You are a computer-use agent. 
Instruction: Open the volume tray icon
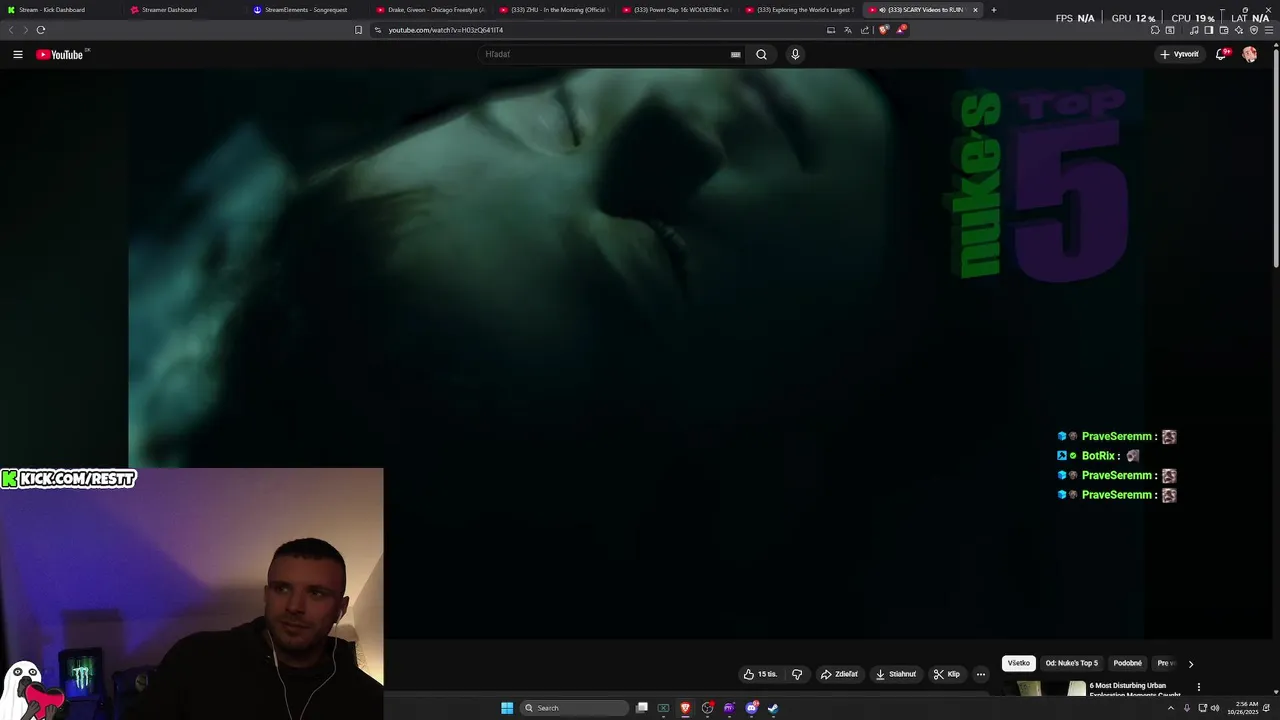[x=1215, y=708]
